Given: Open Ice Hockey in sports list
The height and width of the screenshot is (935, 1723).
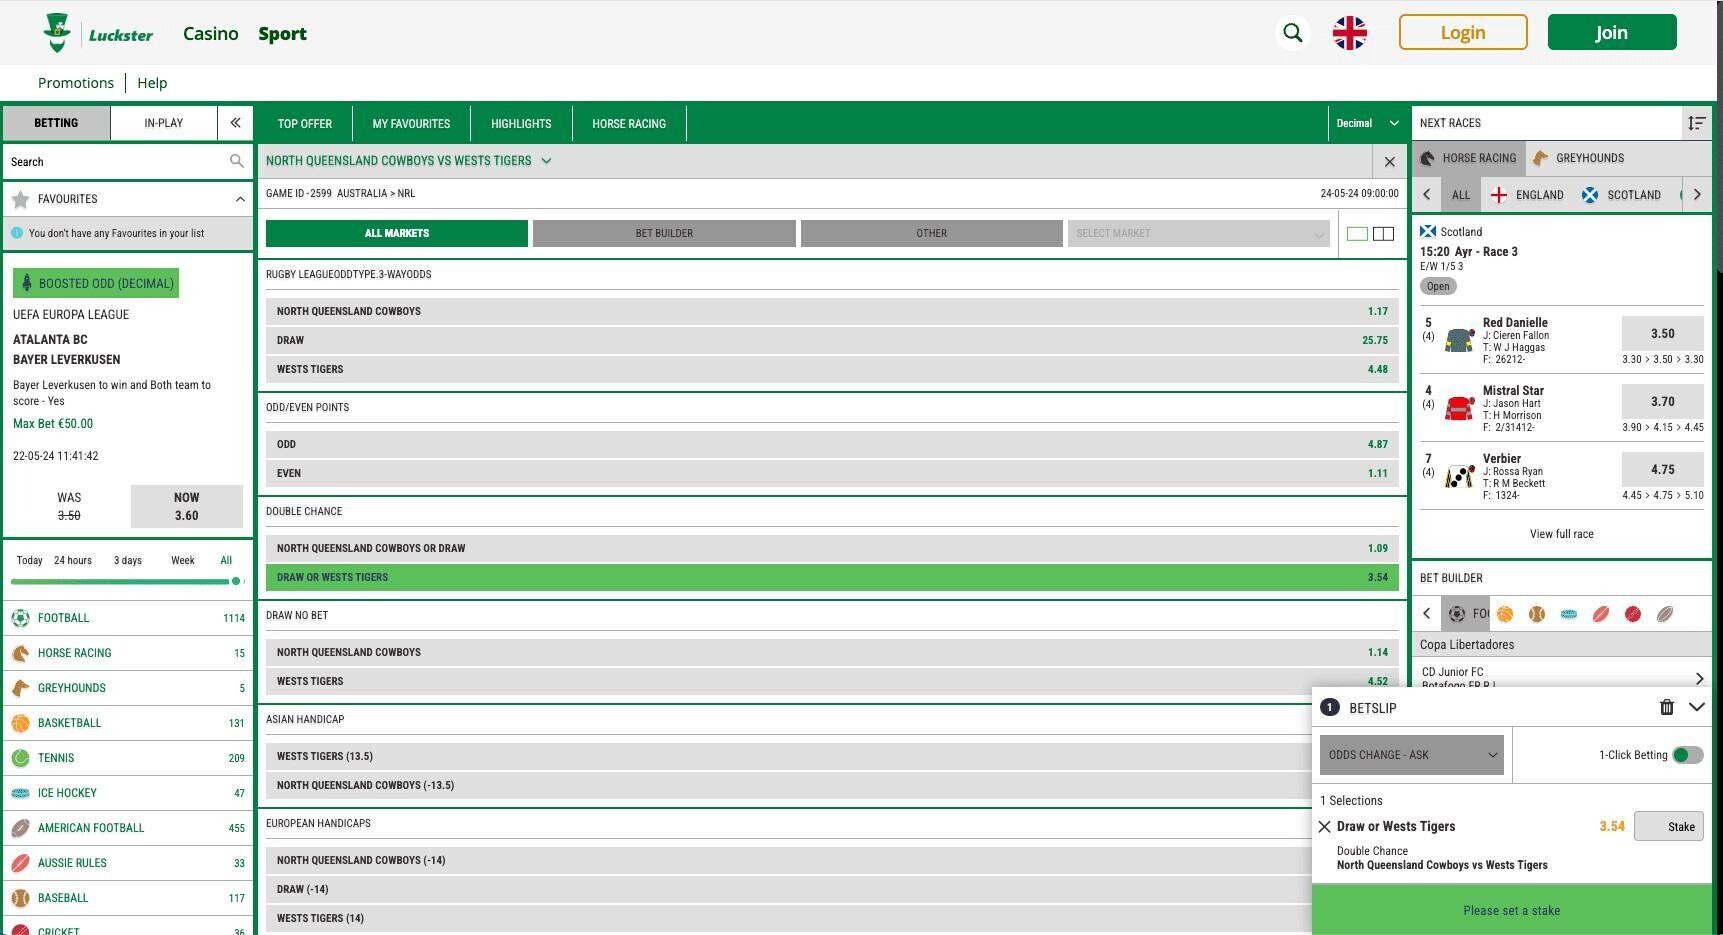Looking at the screenshot, I should (128, 793).
